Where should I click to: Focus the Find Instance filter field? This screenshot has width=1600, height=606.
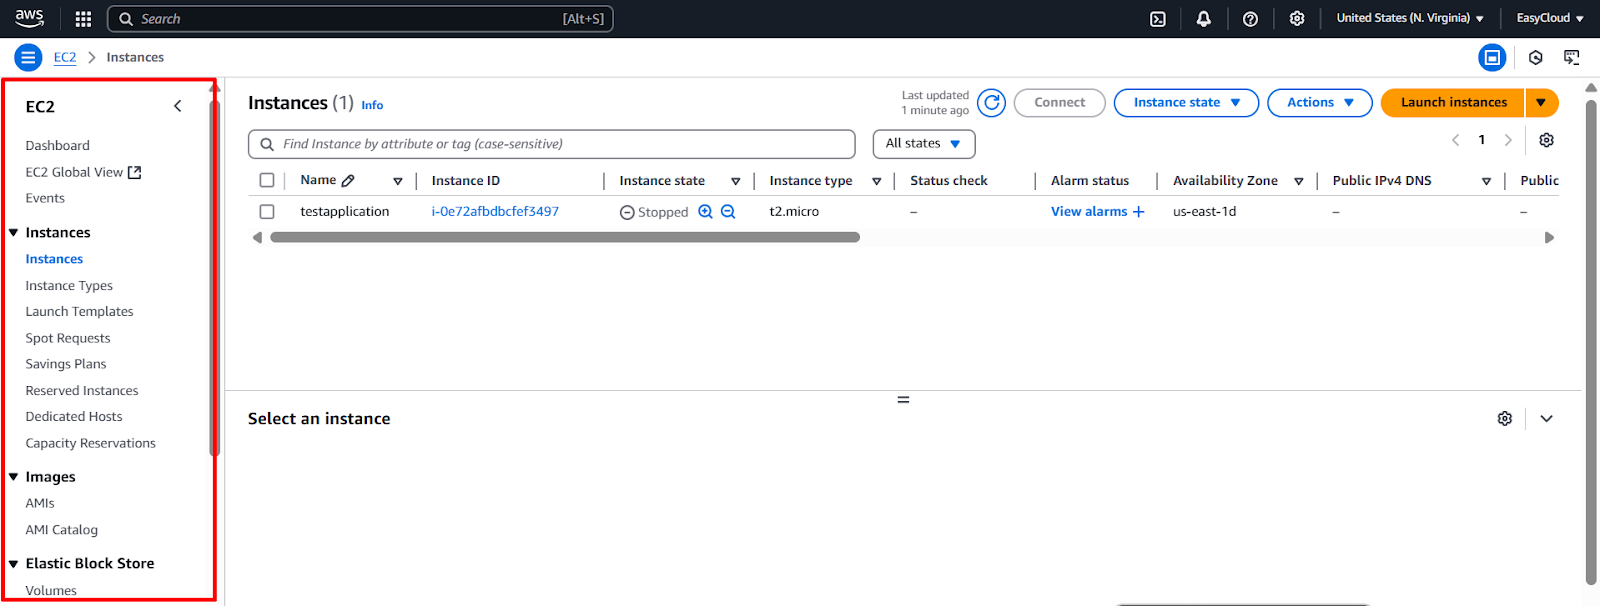pos(552,144)
